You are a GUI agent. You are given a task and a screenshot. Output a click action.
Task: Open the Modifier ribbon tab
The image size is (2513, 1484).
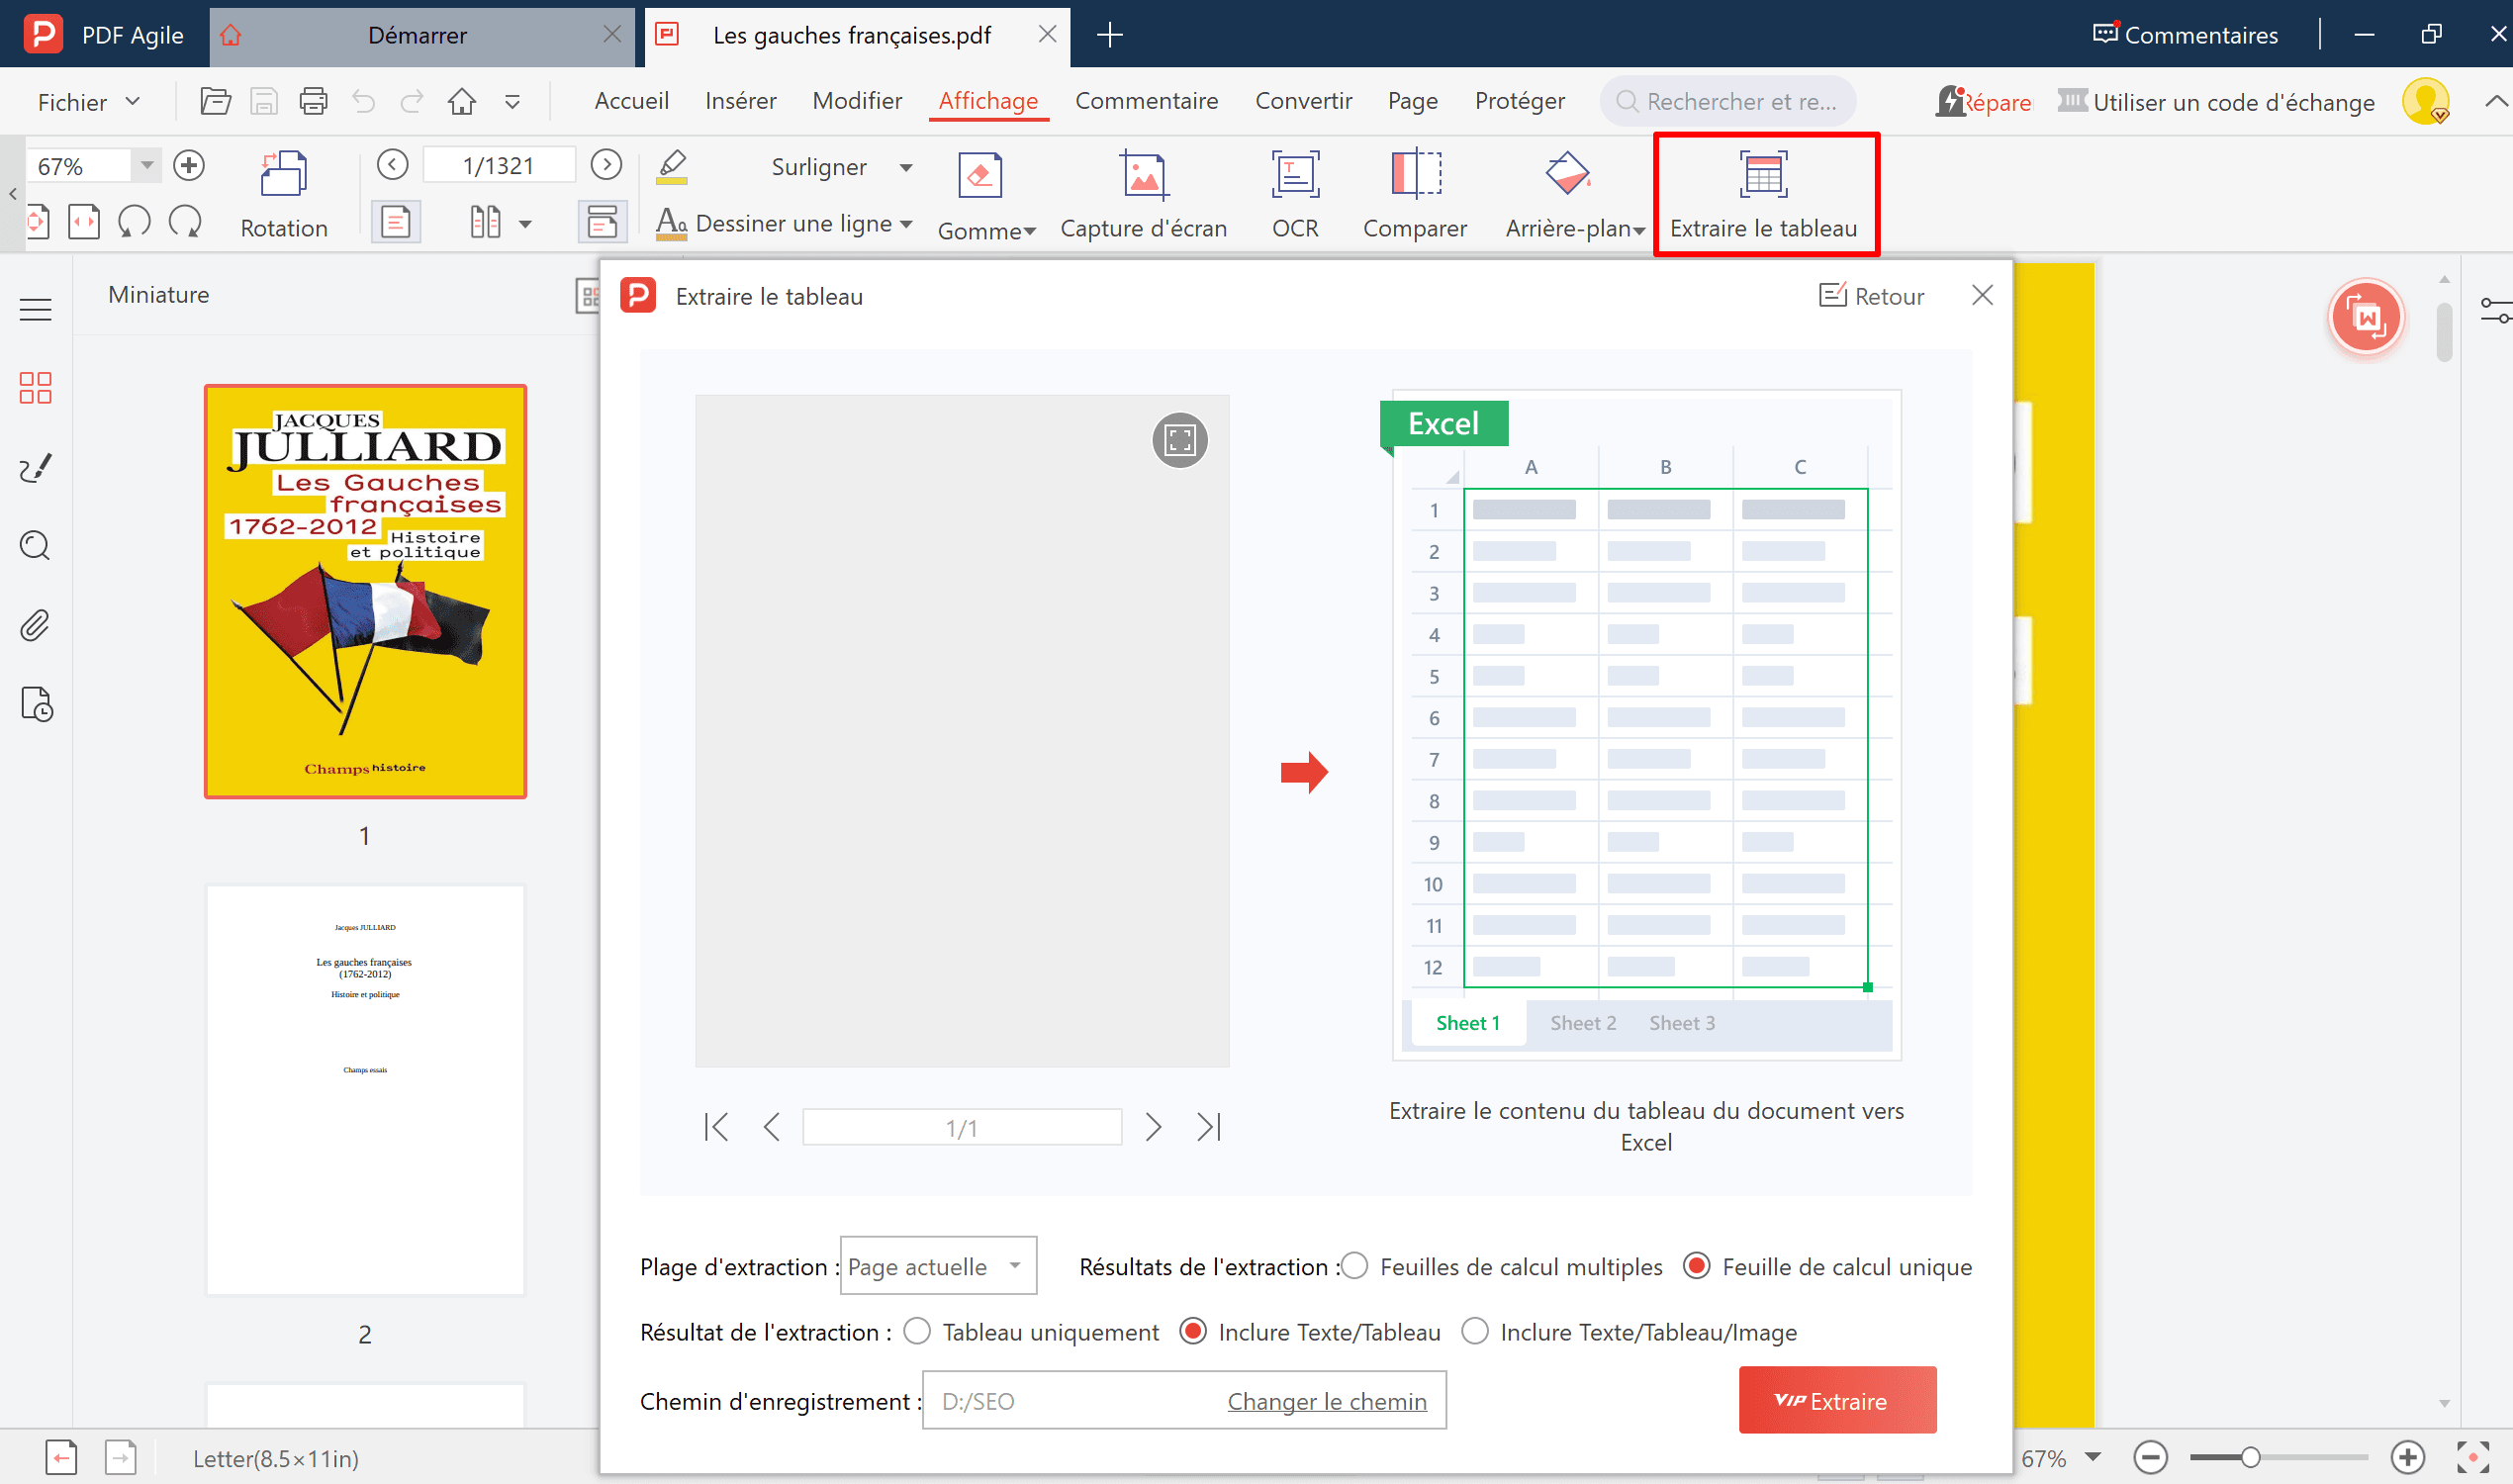pyautogui.click(x=857, y=101)
